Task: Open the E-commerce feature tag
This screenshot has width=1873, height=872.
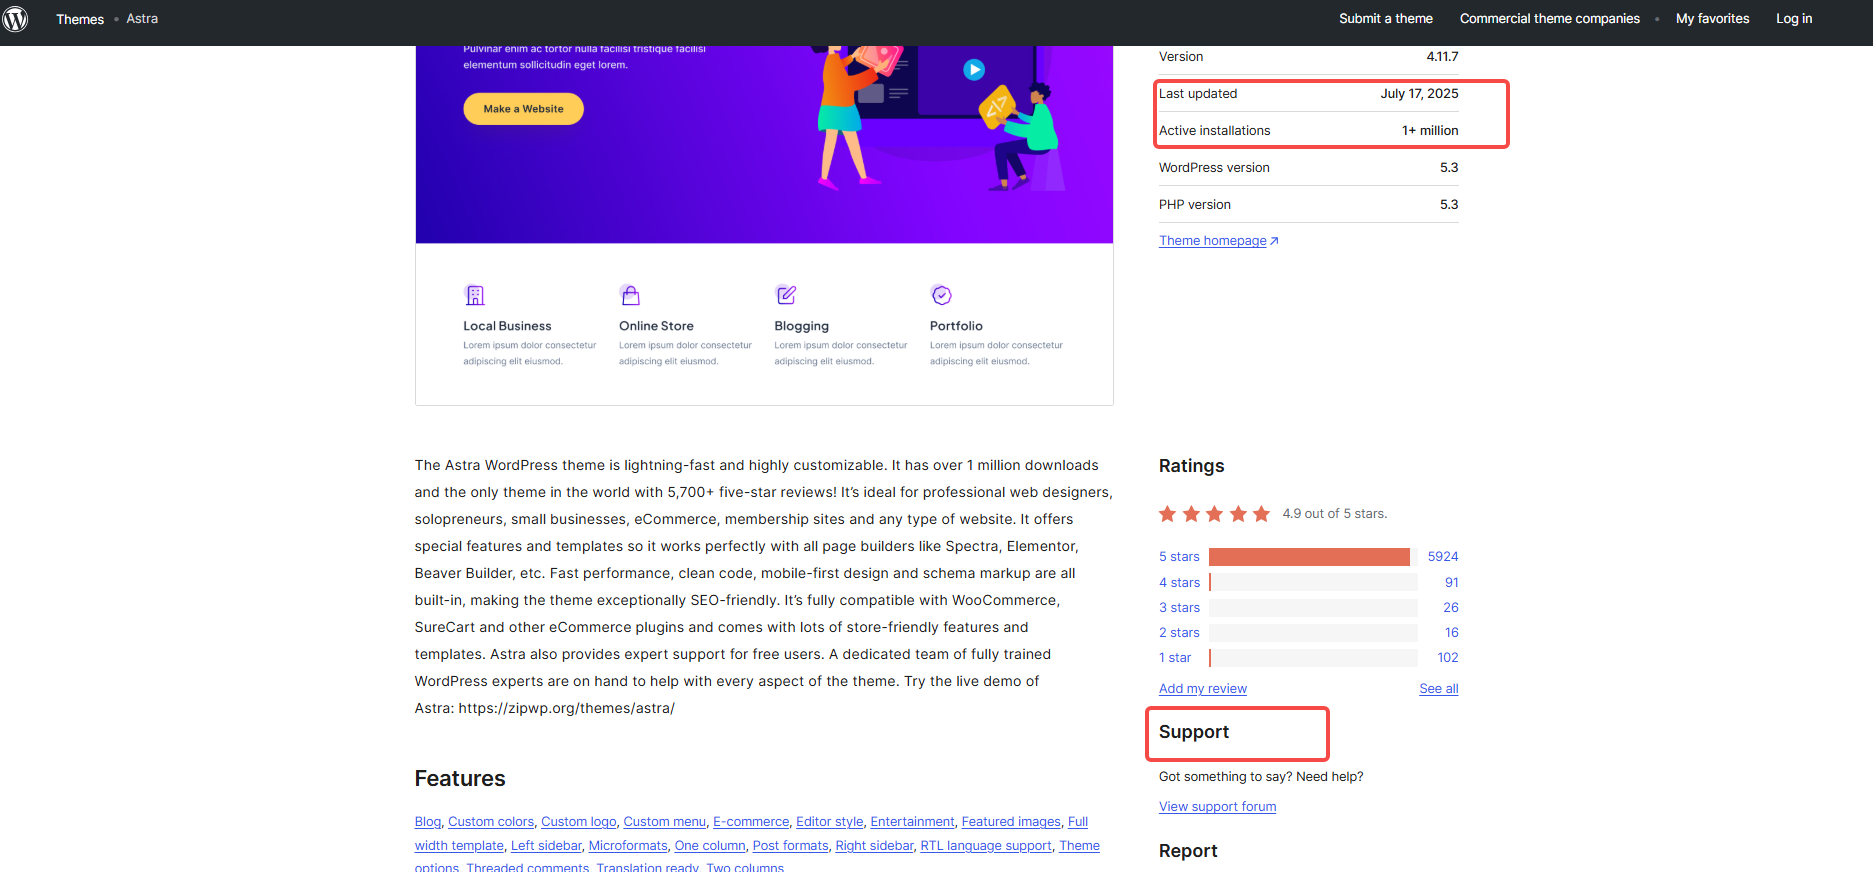Action: click(751, 822)
